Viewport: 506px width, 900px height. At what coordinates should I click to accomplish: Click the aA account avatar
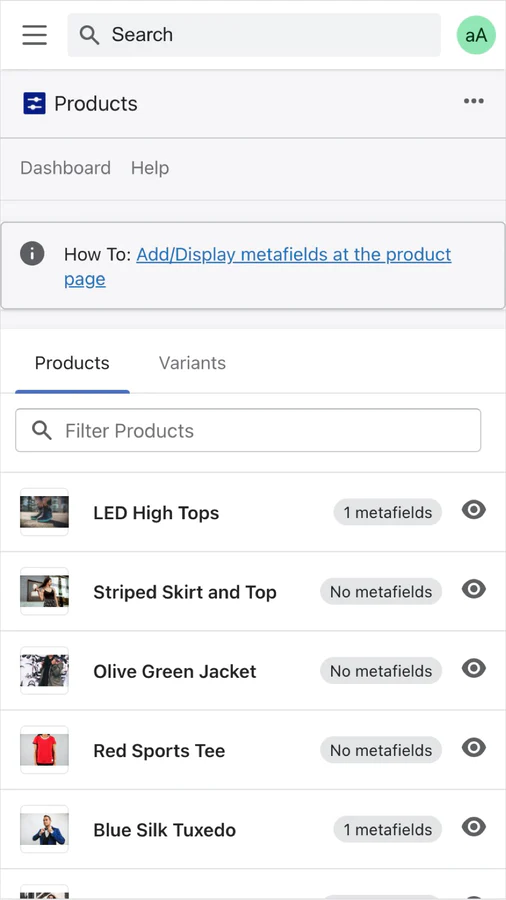pyautogui.click(x=476, y=35)
